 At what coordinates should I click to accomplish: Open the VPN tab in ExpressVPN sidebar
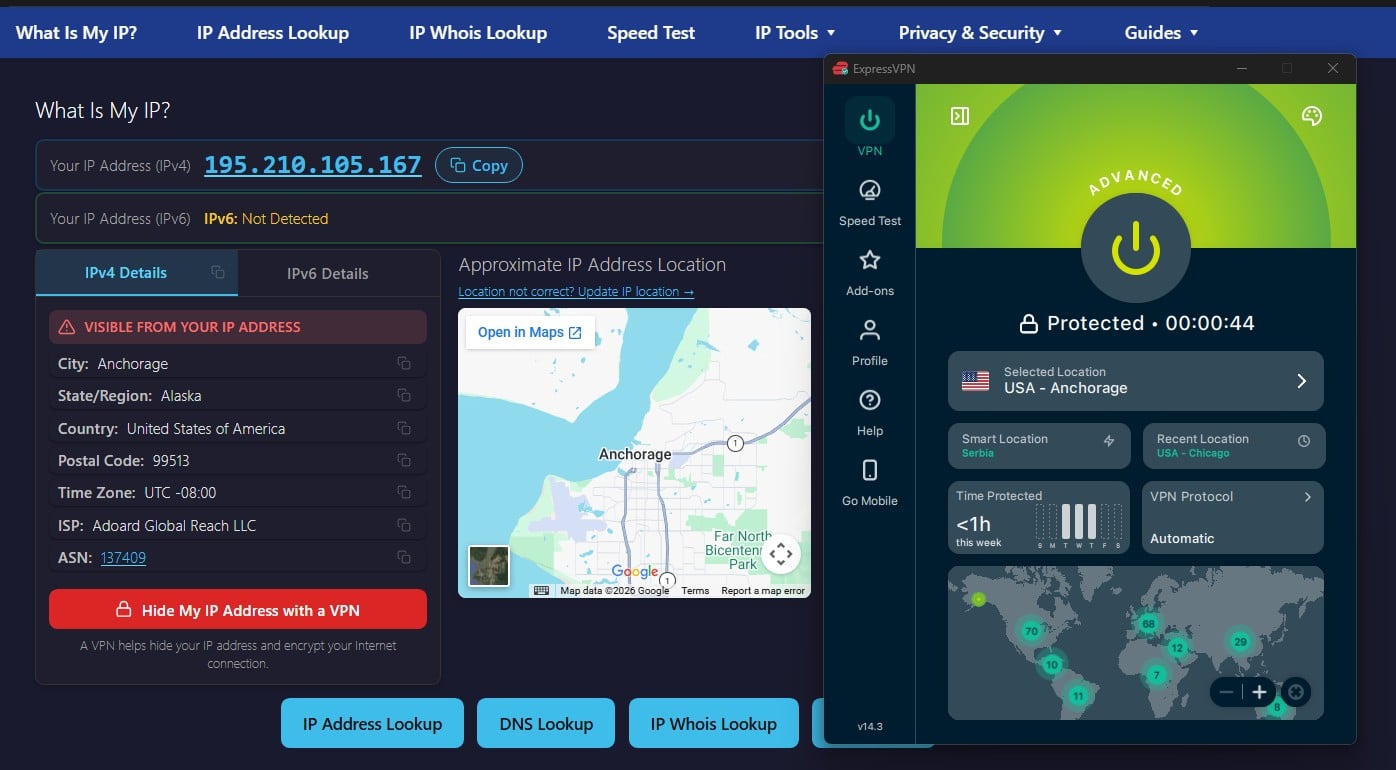point(869,128)
